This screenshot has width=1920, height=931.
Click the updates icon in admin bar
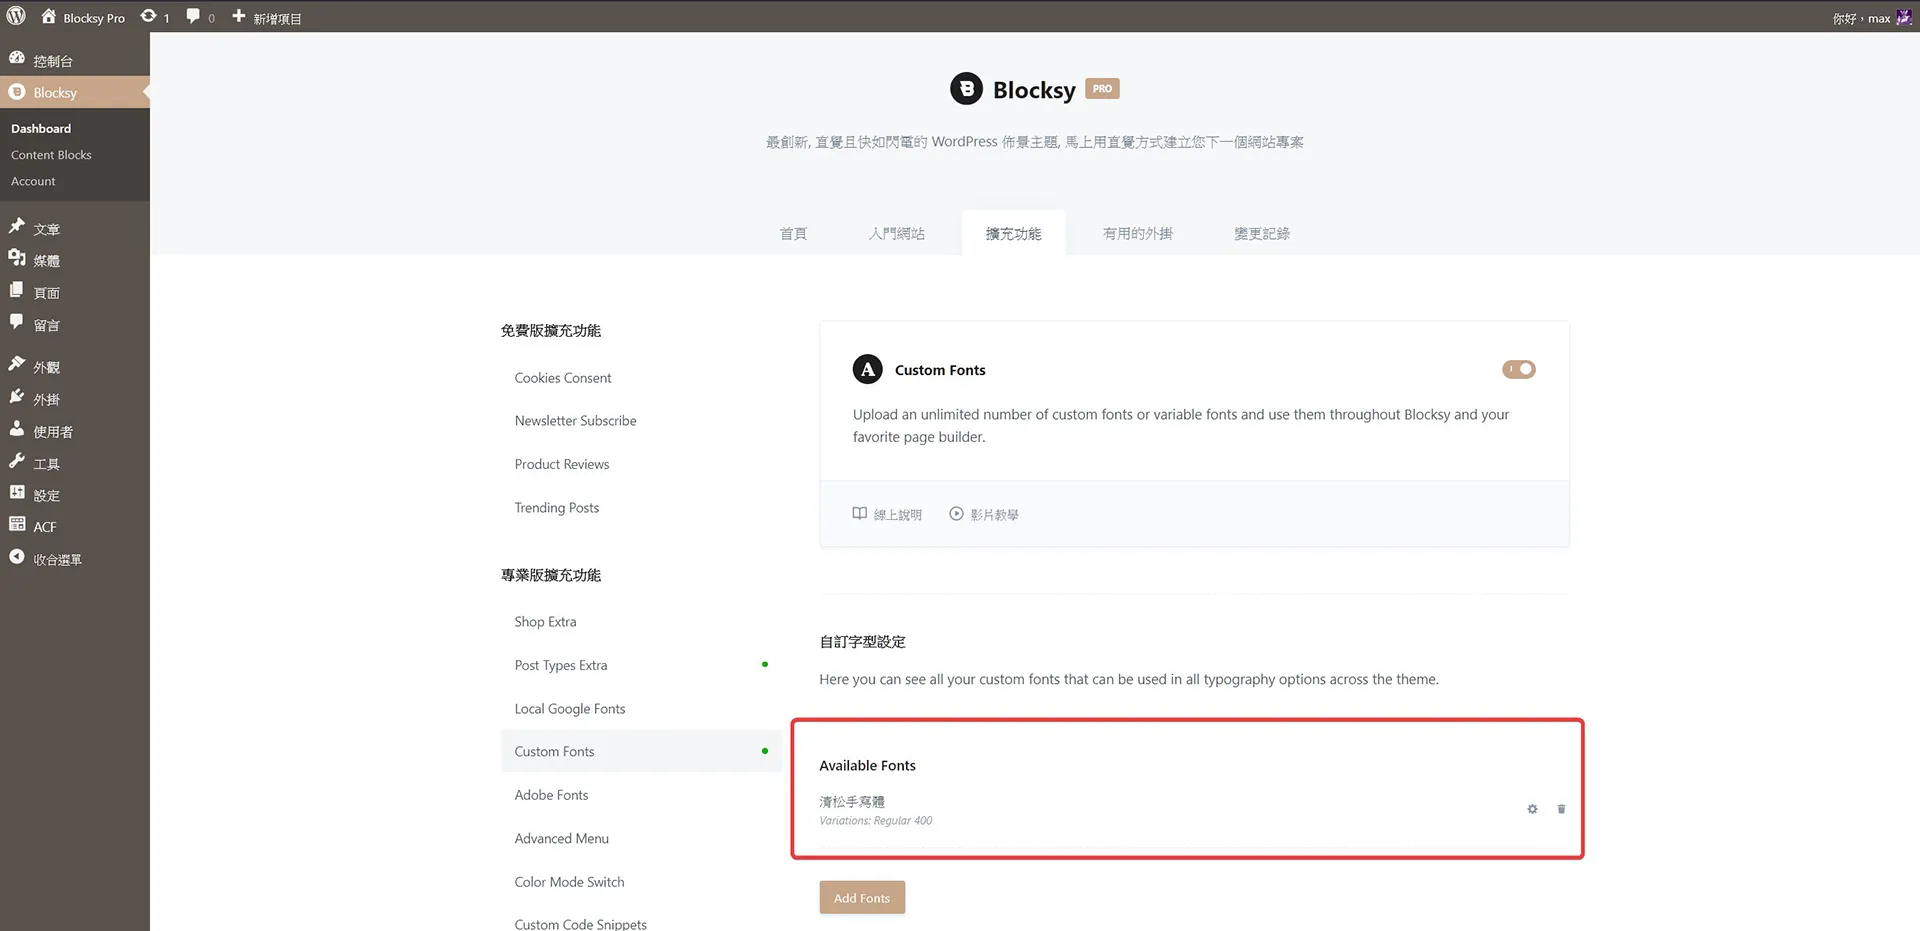click(x=148, y=17)
